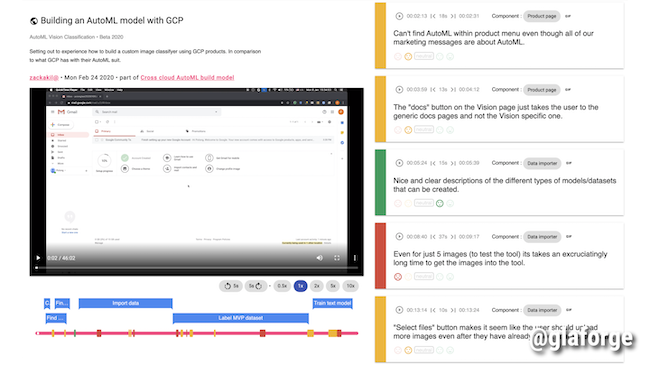
Task: Select the Label MVP dataset timeline segment
Action: [241, 318]
